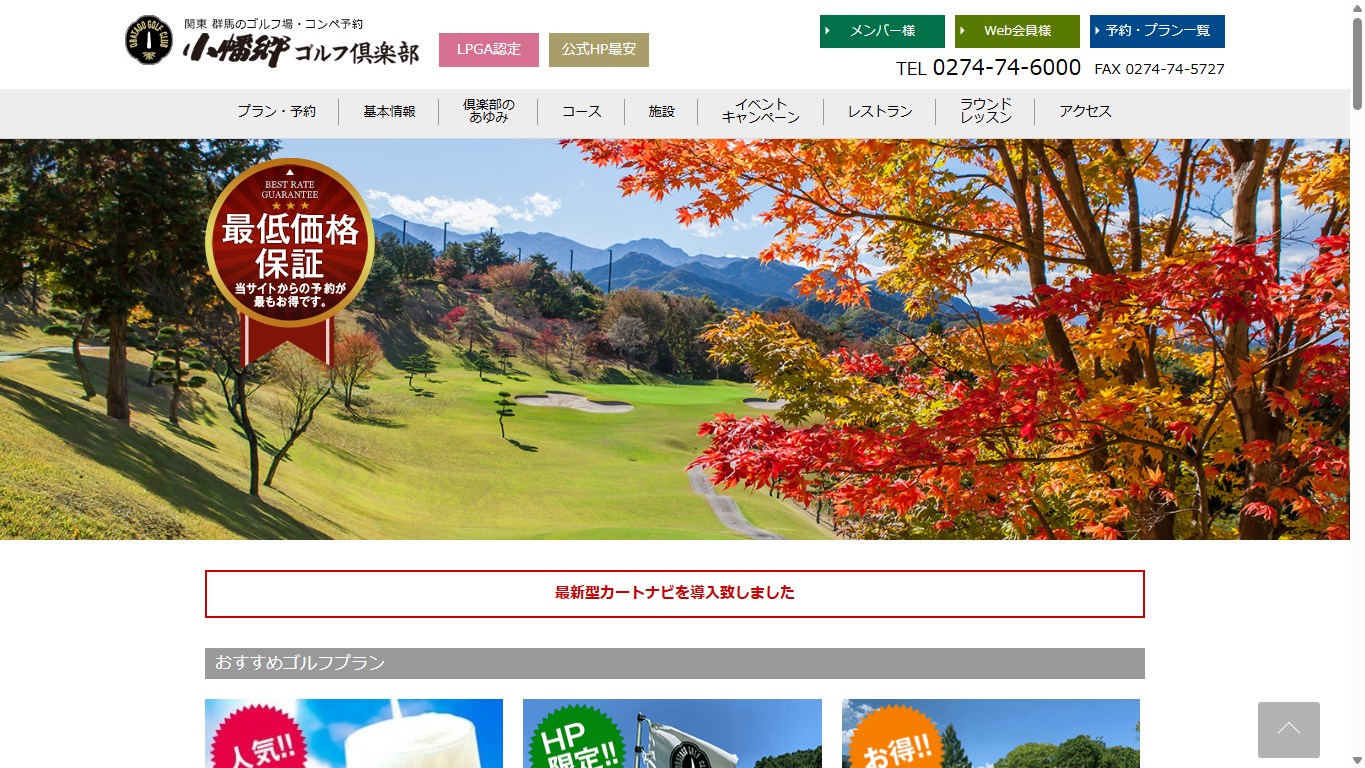Click the page's vertical scrollbar thumb

pyautogui.click(x=1357, y=63)
